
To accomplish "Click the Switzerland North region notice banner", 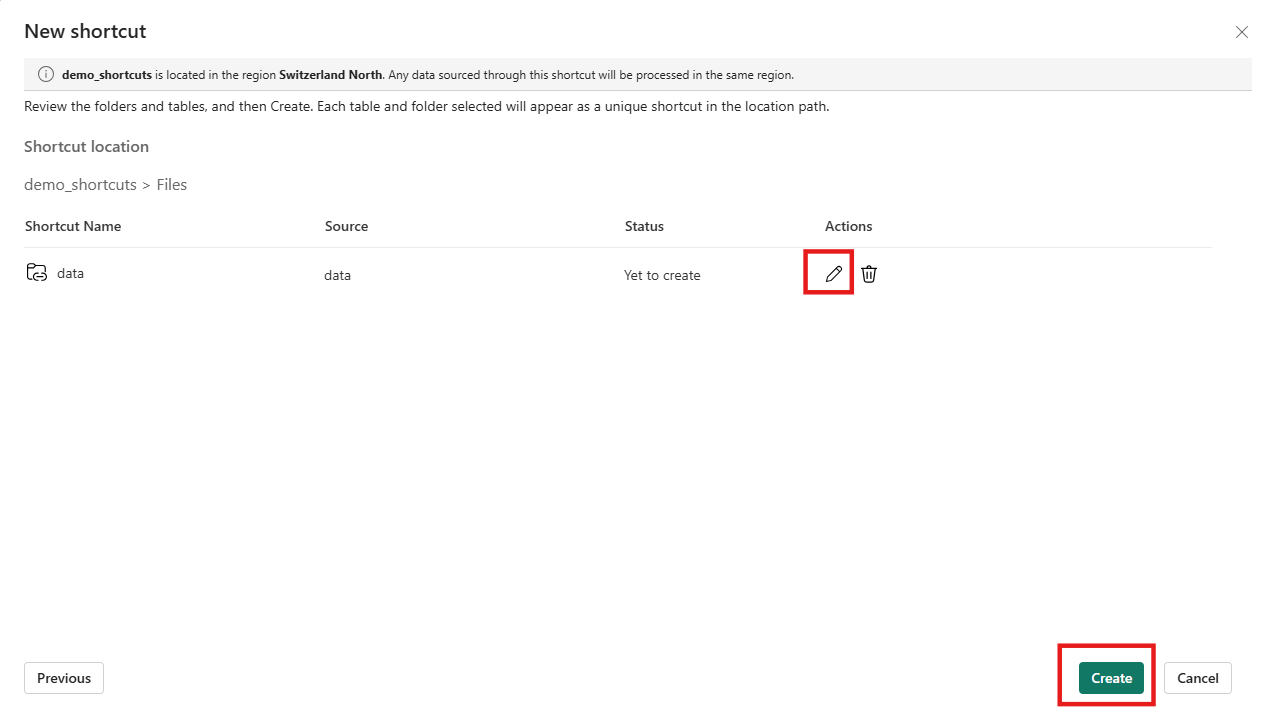I will click(636, 73).
